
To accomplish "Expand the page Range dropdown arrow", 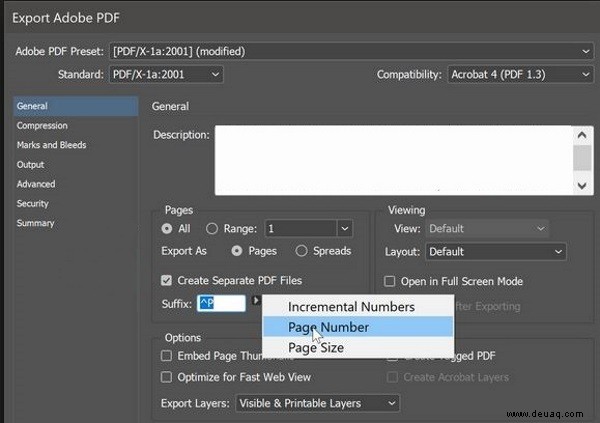I will point(345,229).
